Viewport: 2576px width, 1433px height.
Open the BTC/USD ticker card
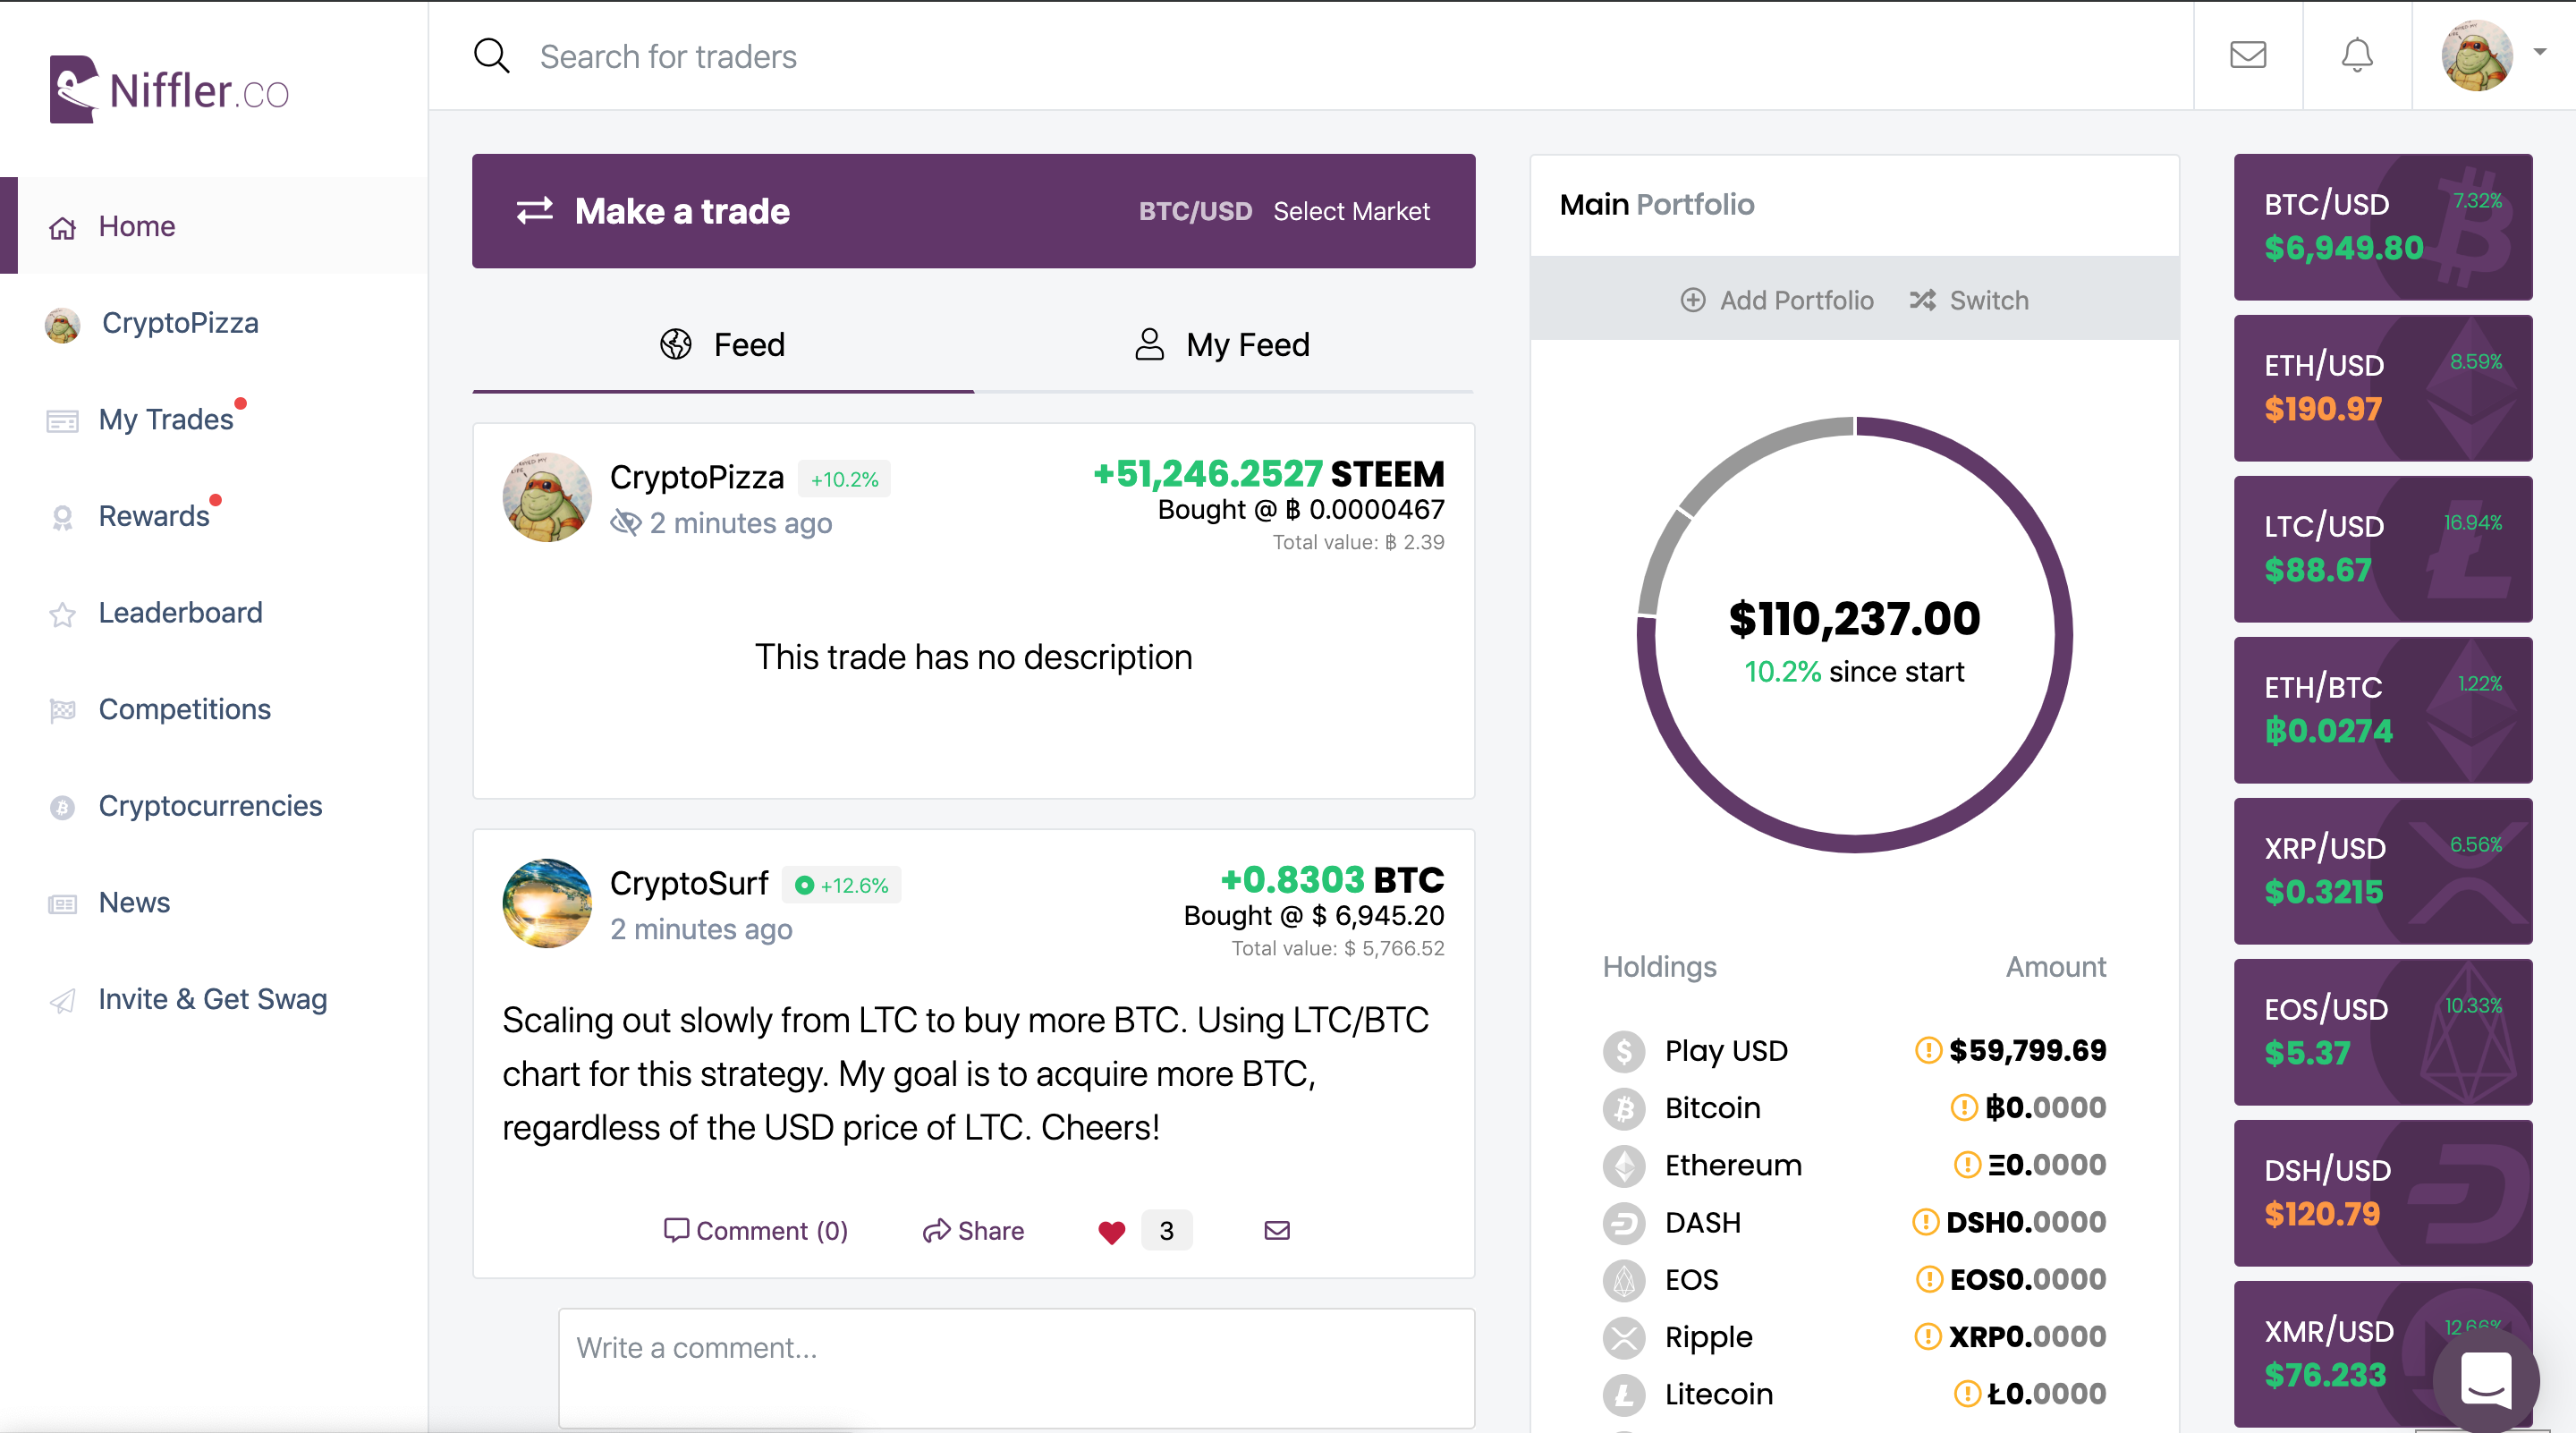[x=2382, y=227]
